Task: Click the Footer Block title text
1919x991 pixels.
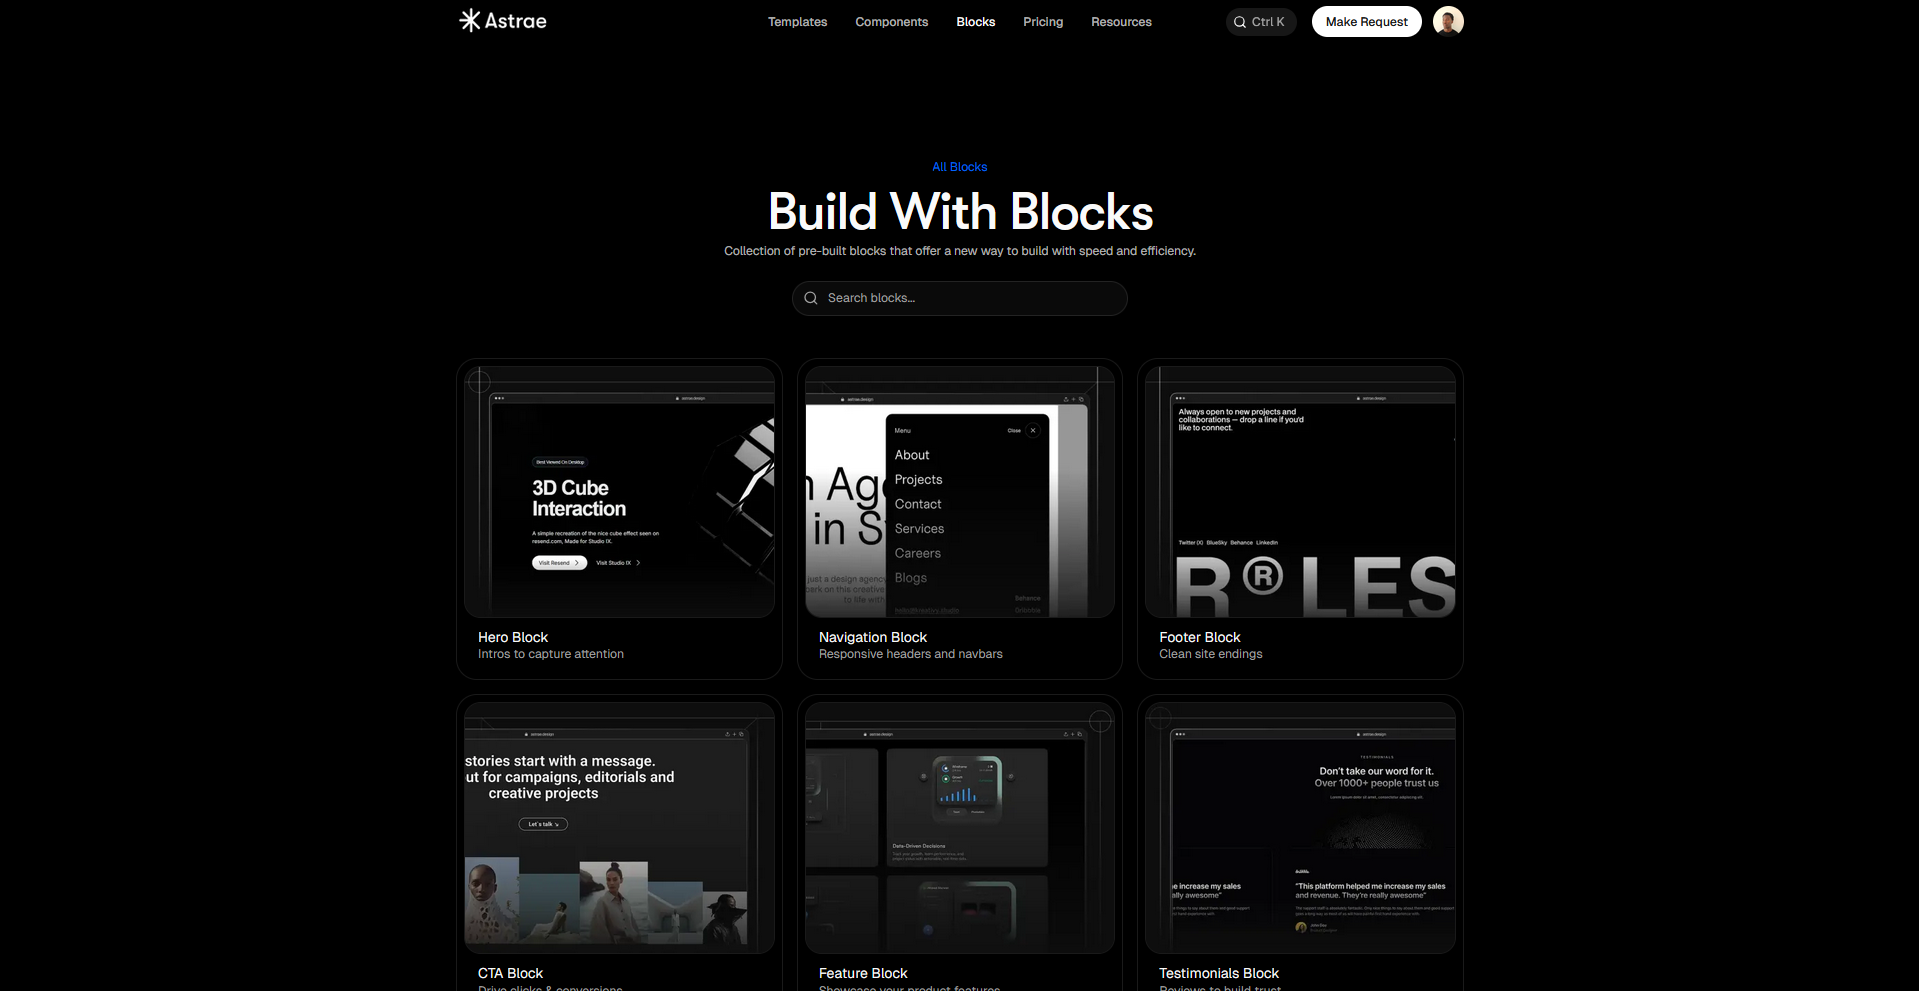Action: (1199, 637)
